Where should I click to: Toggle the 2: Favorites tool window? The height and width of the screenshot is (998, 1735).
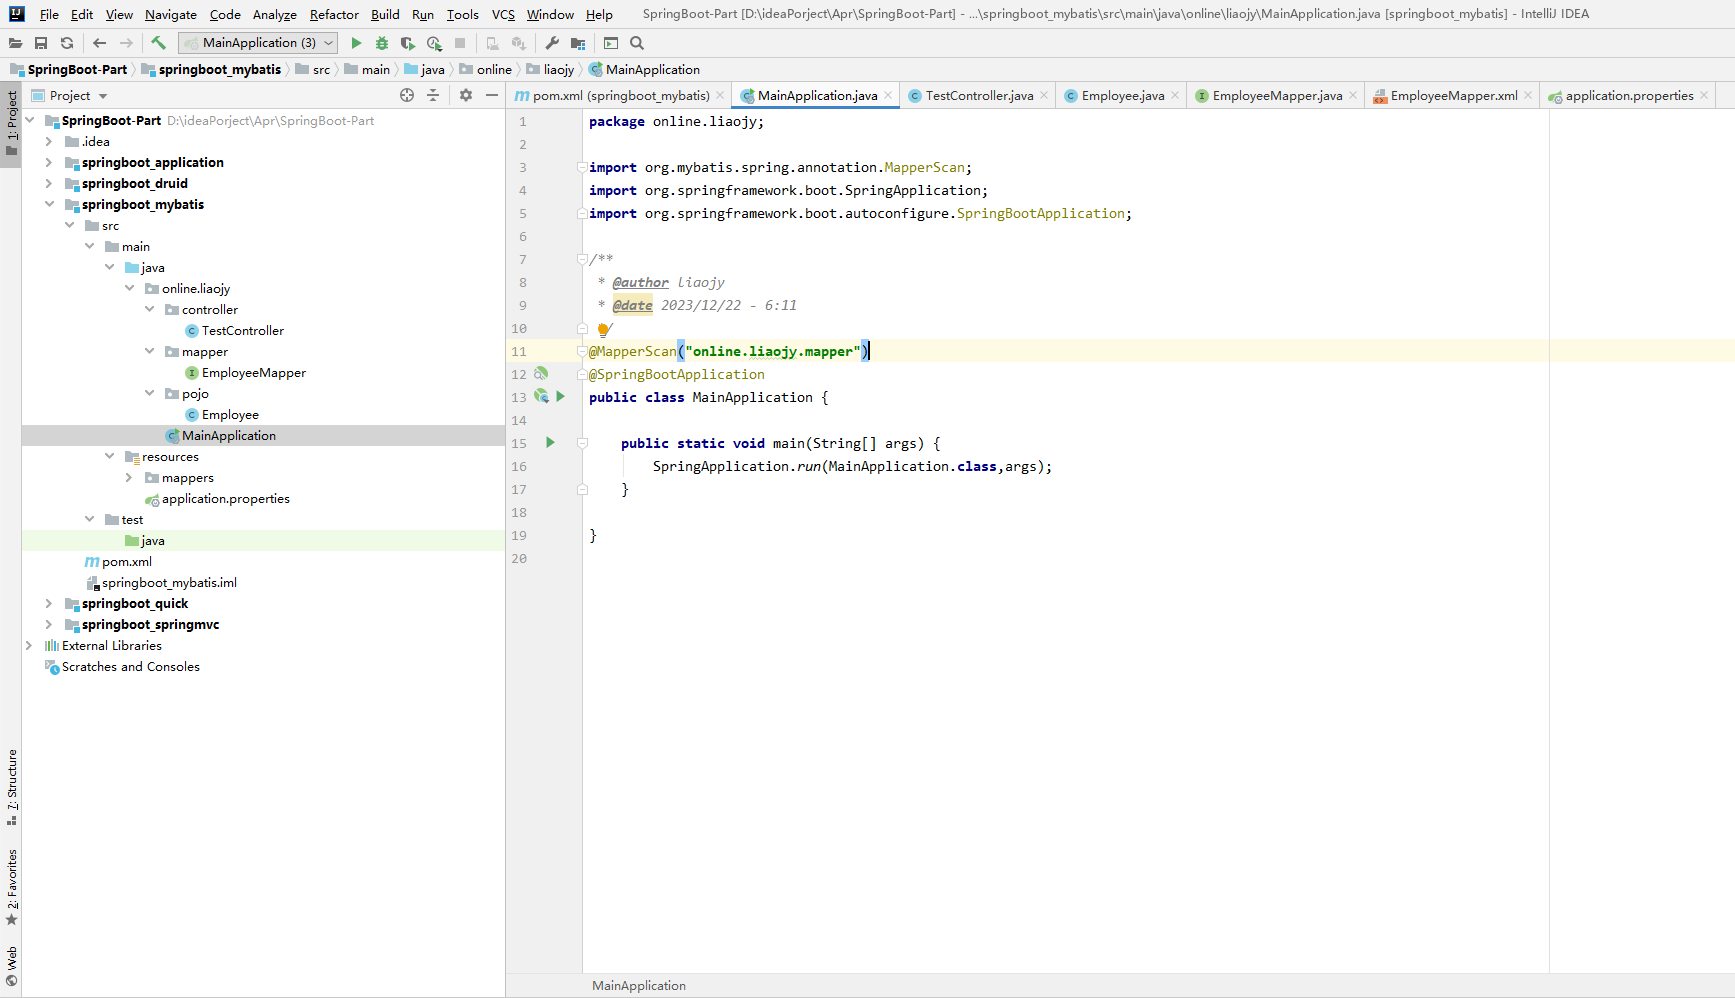pyautogui.click(x=11, y=888)
